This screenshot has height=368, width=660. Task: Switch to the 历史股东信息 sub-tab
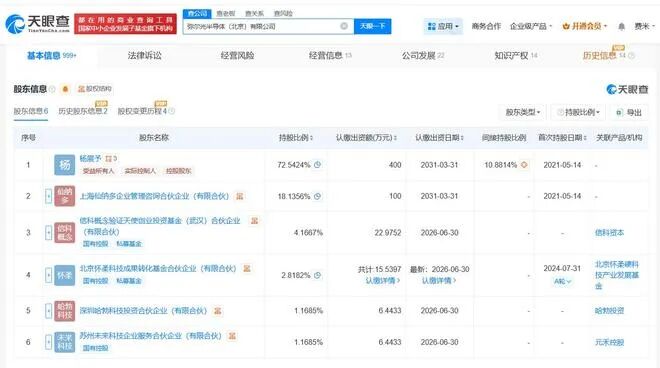[x=83, y=111]
